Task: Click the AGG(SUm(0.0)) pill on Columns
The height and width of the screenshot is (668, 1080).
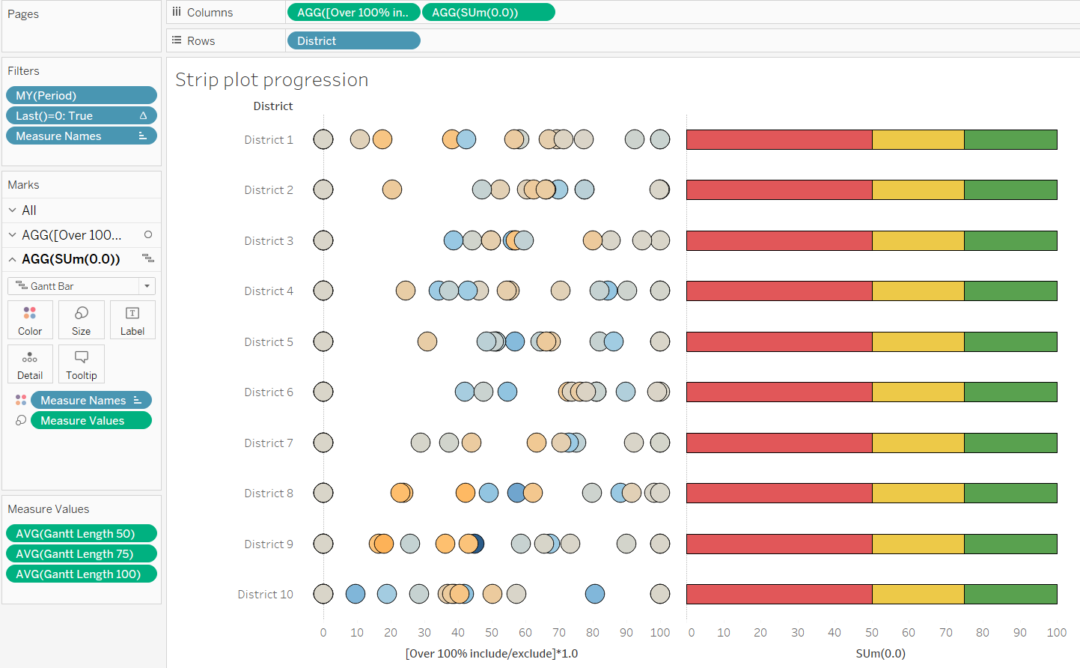Action: click(487, 13)
